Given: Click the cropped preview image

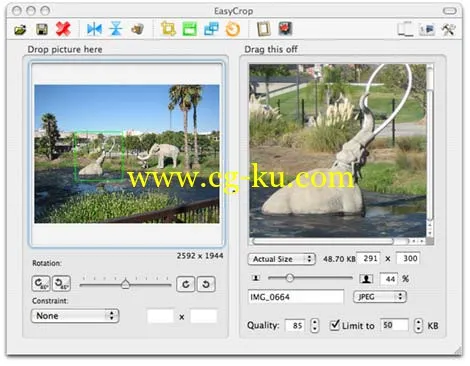Looking at the screenshot, I should click(x=338, y=151).
